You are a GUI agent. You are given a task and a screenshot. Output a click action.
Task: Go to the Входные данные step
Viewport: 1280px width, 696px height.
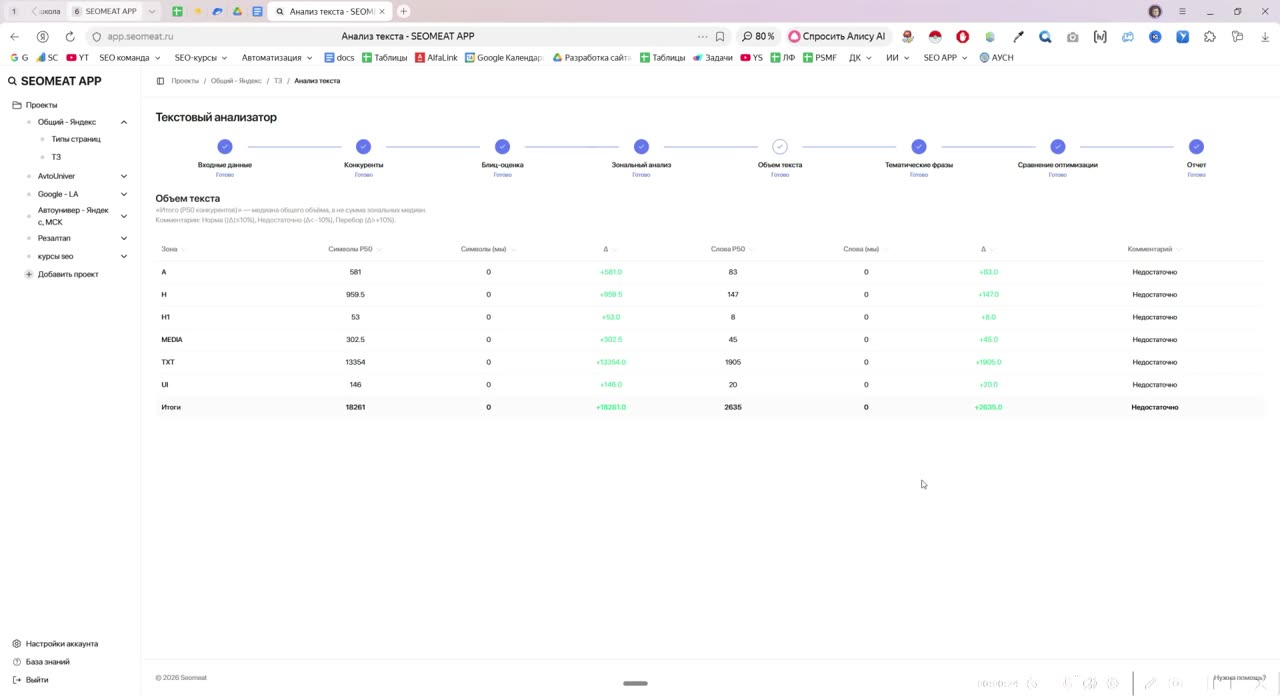[x=225, y=147]
